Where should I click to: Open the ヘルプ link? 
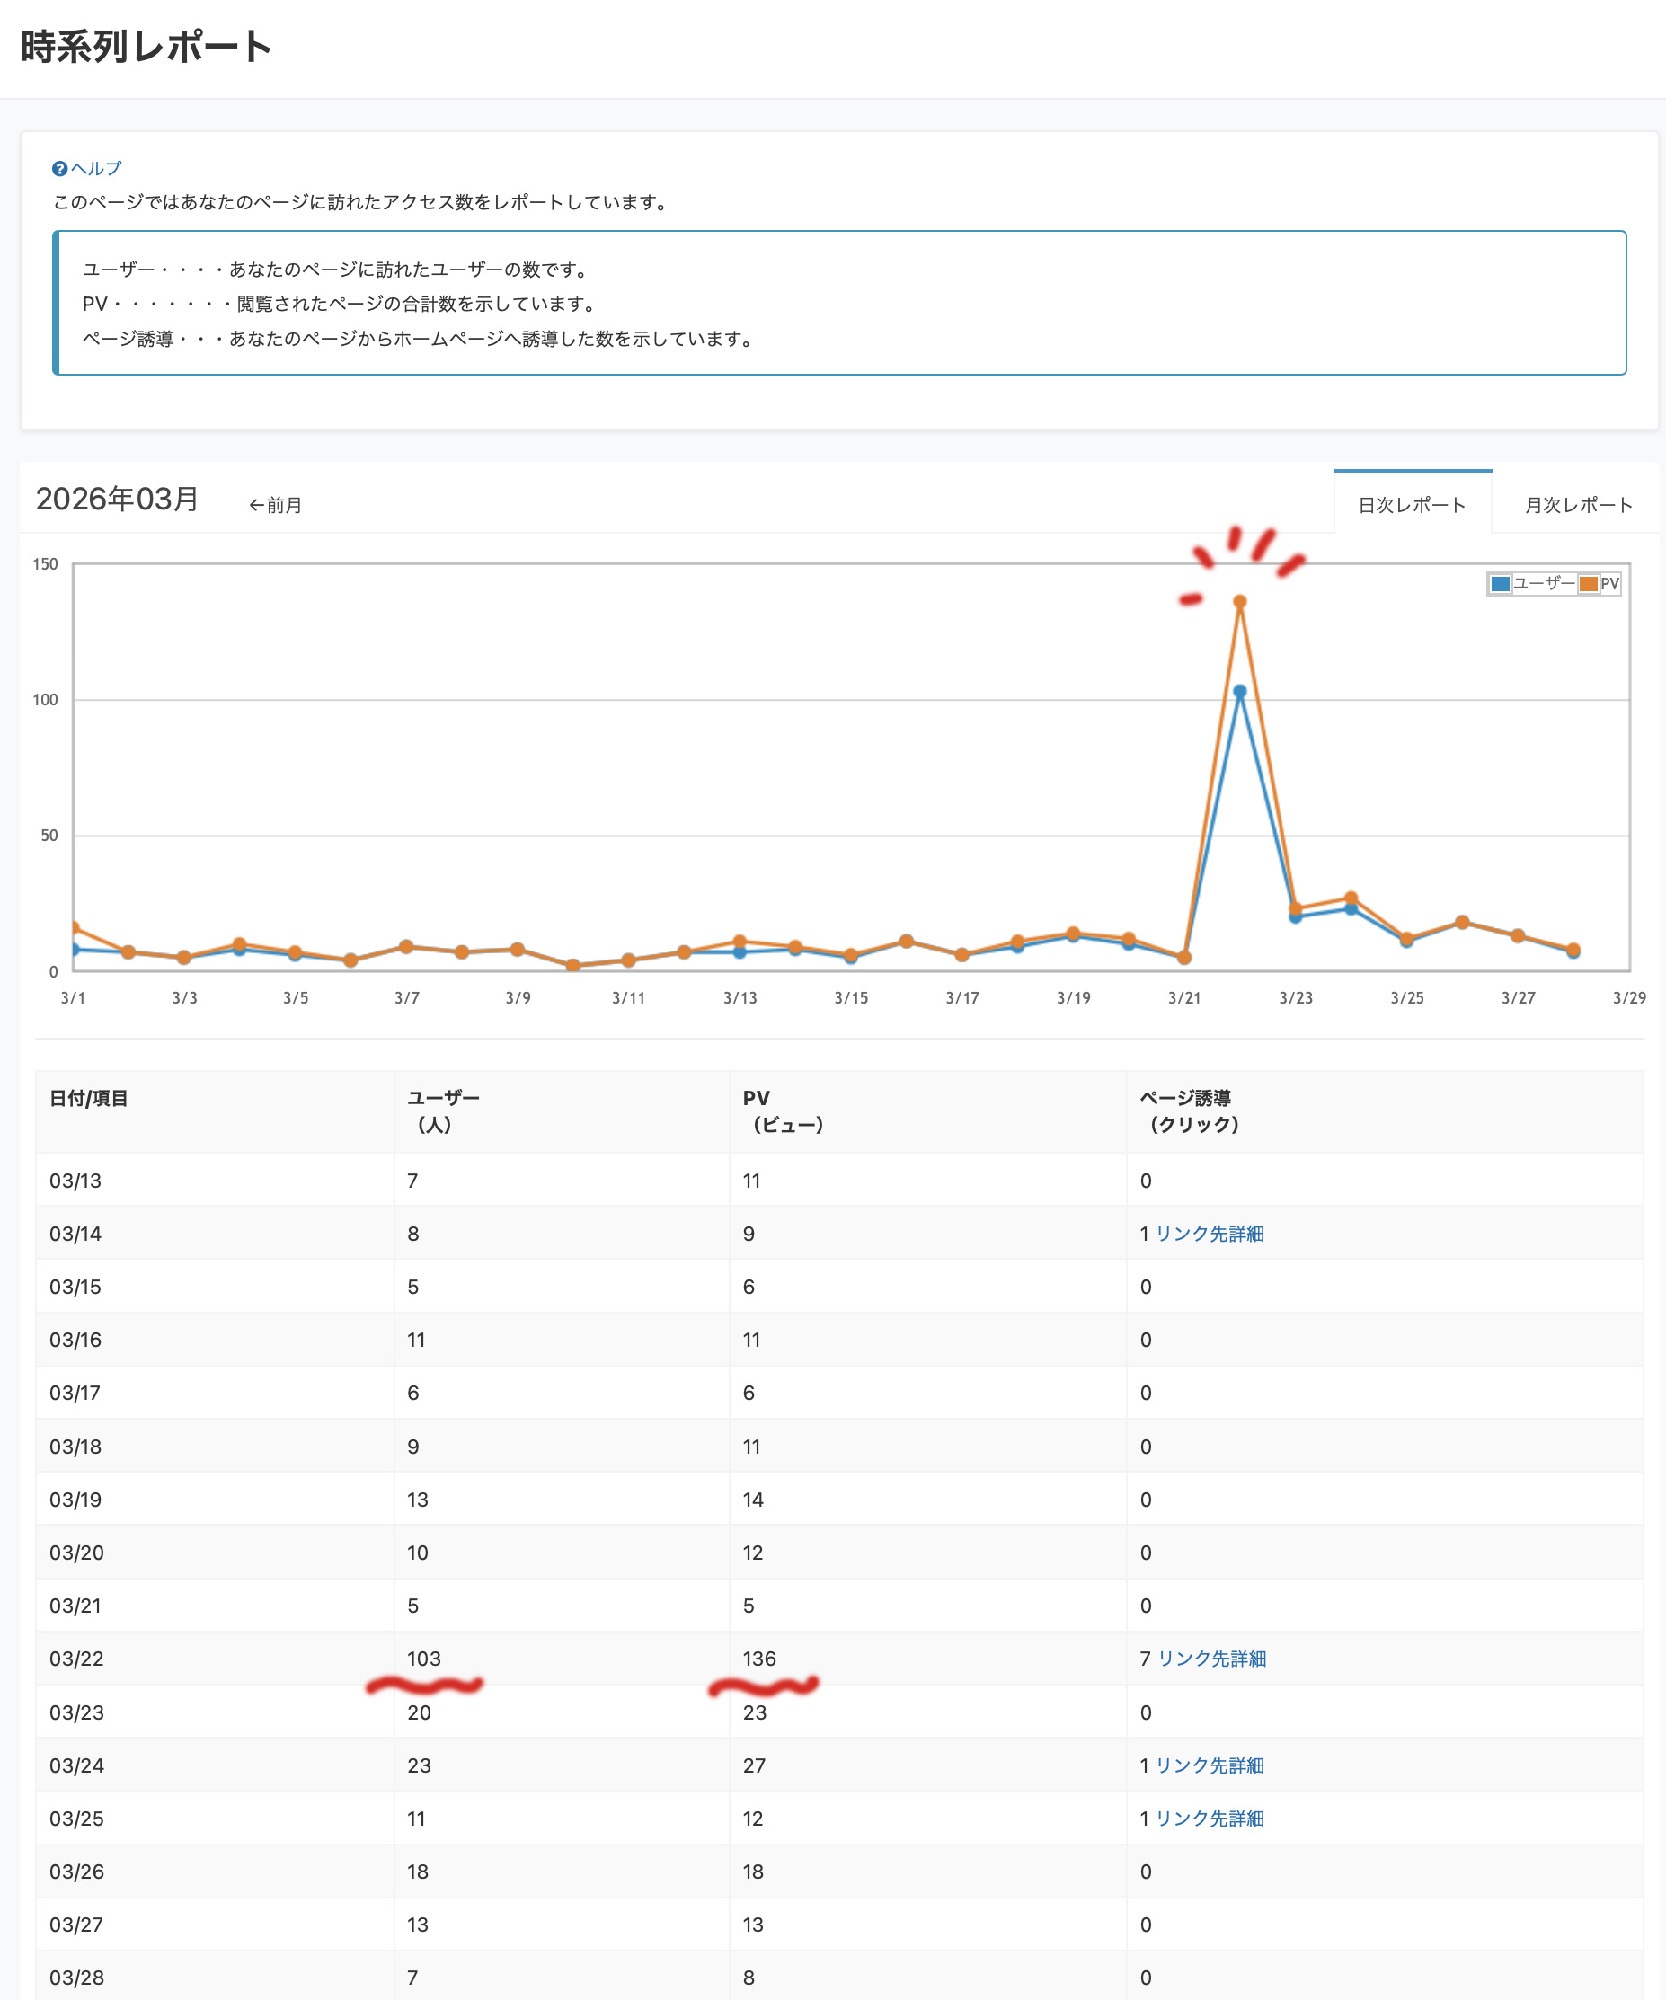(x=96, y=169)
